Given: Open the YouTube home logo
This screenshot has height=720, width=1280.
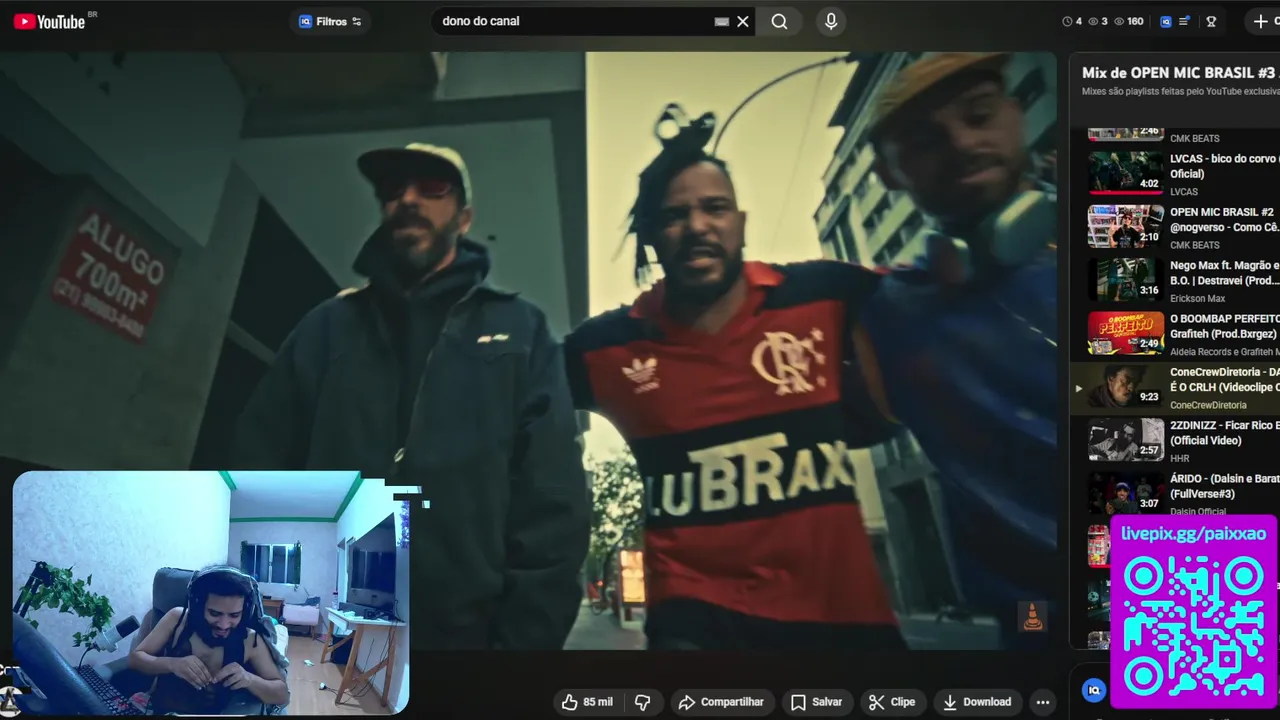Looking at the screenshot, I should coord(50,21).
